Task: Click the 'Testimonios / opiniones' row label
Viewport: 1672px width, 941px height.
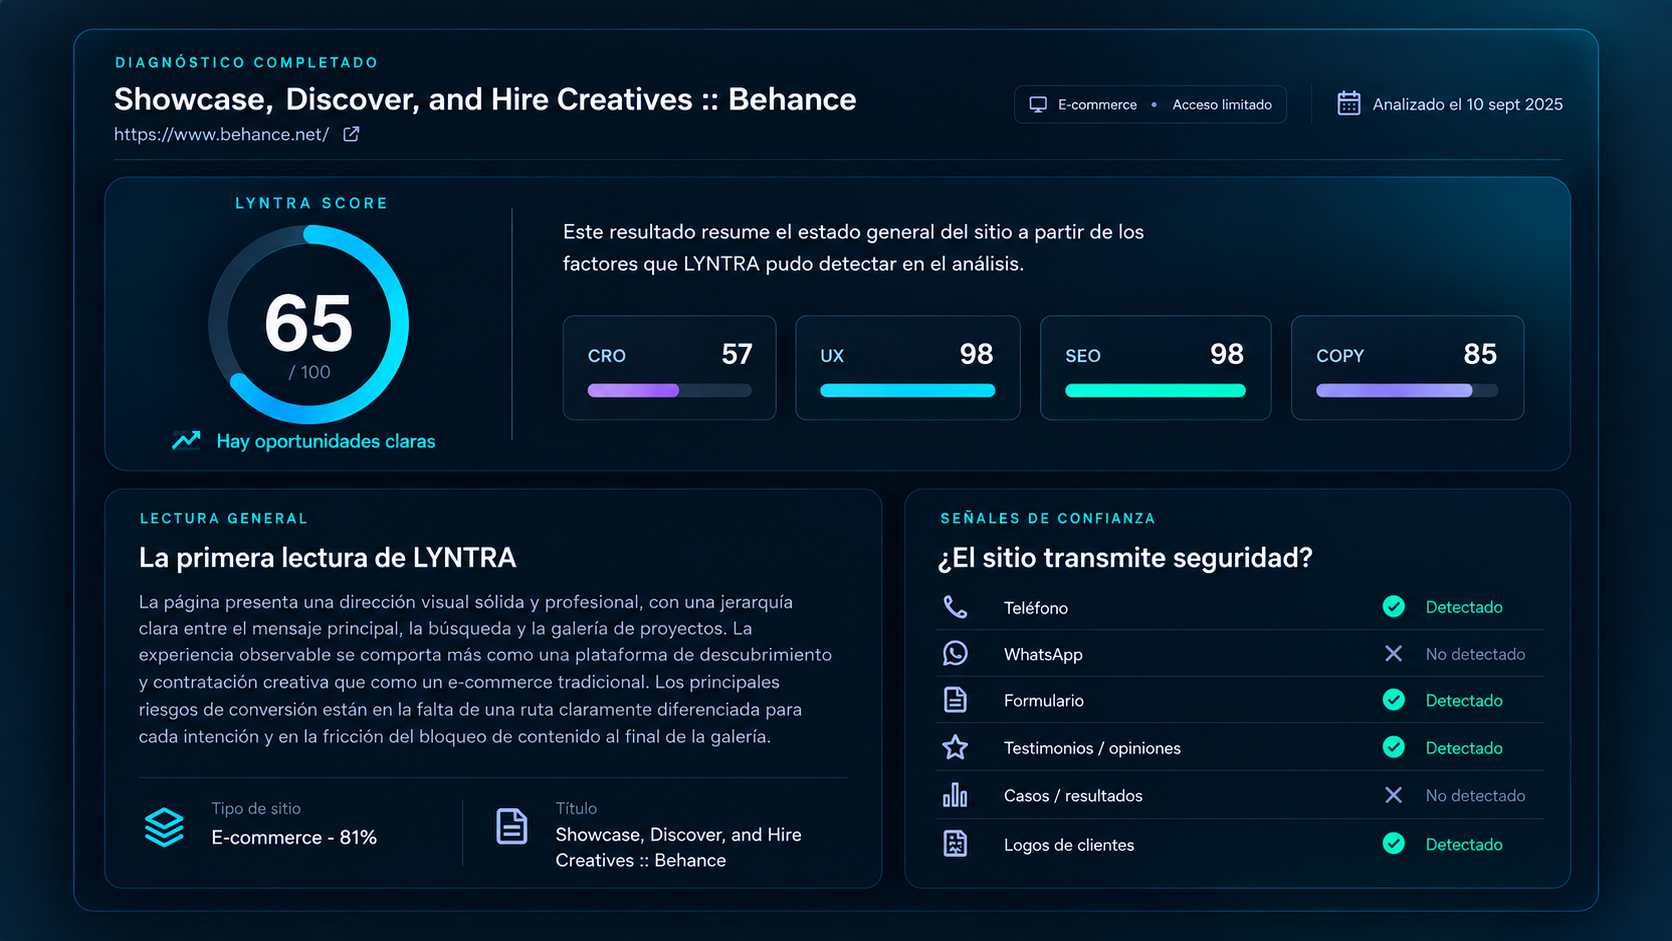Action: click(1092, 748)
